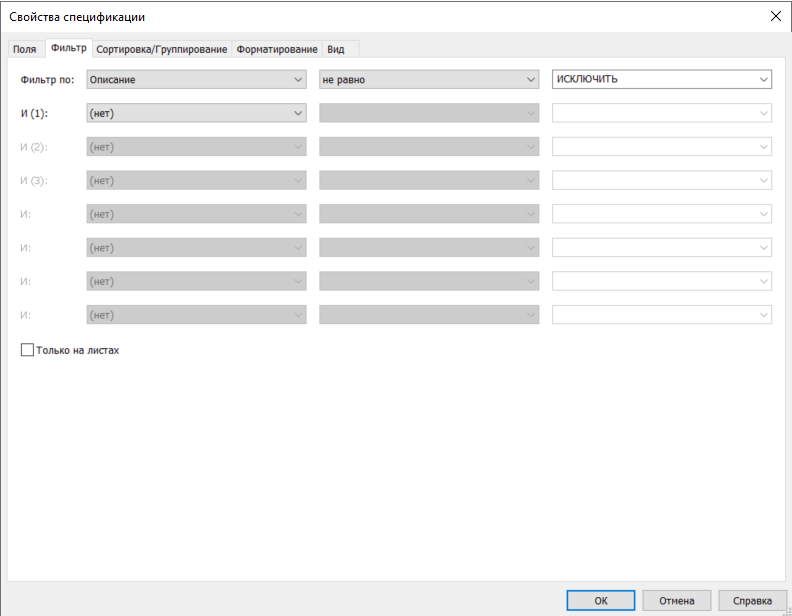Open the Сортировка/Группирование tab
792x616 pixels.
pos(162,49)
